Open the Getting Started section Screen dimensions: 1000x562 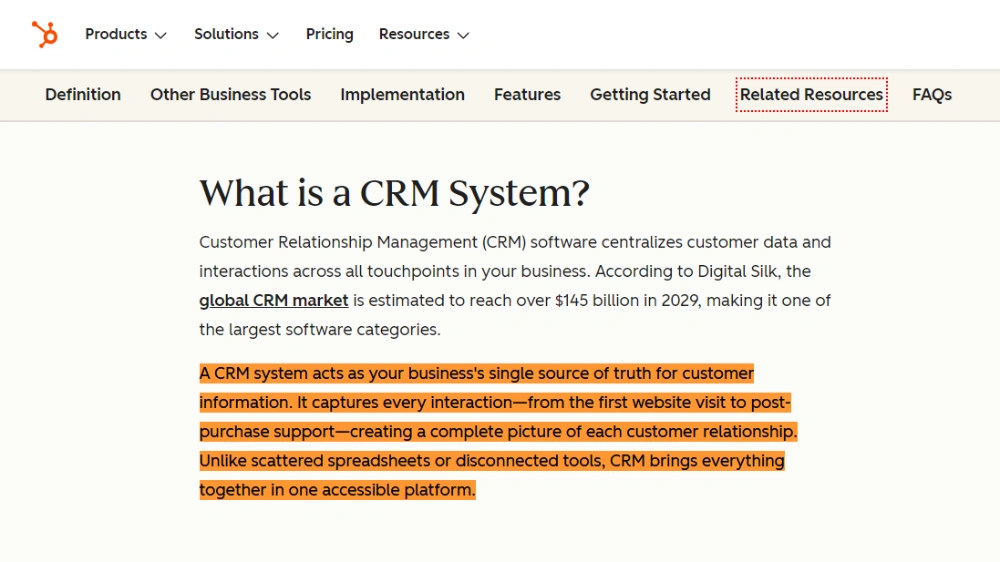650,95
